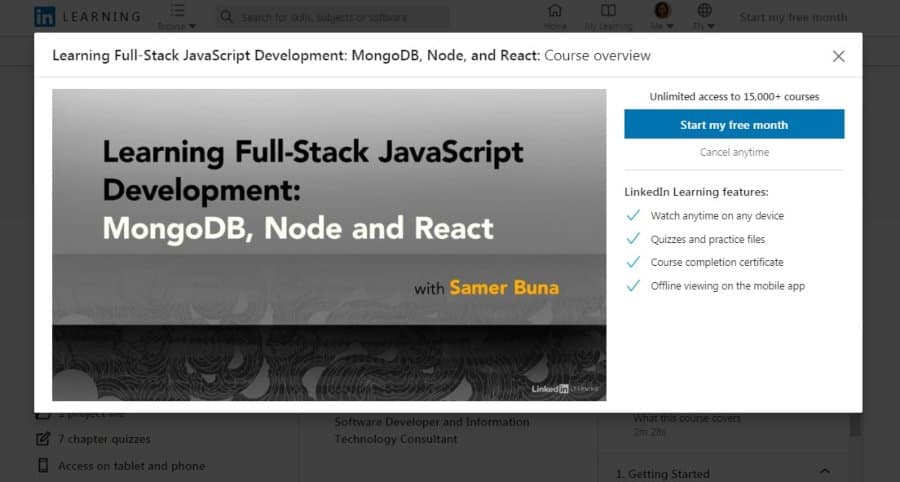Click Start my free month header link
The image size is (900, 482).
pyautogui.click(x=793, y=17)
